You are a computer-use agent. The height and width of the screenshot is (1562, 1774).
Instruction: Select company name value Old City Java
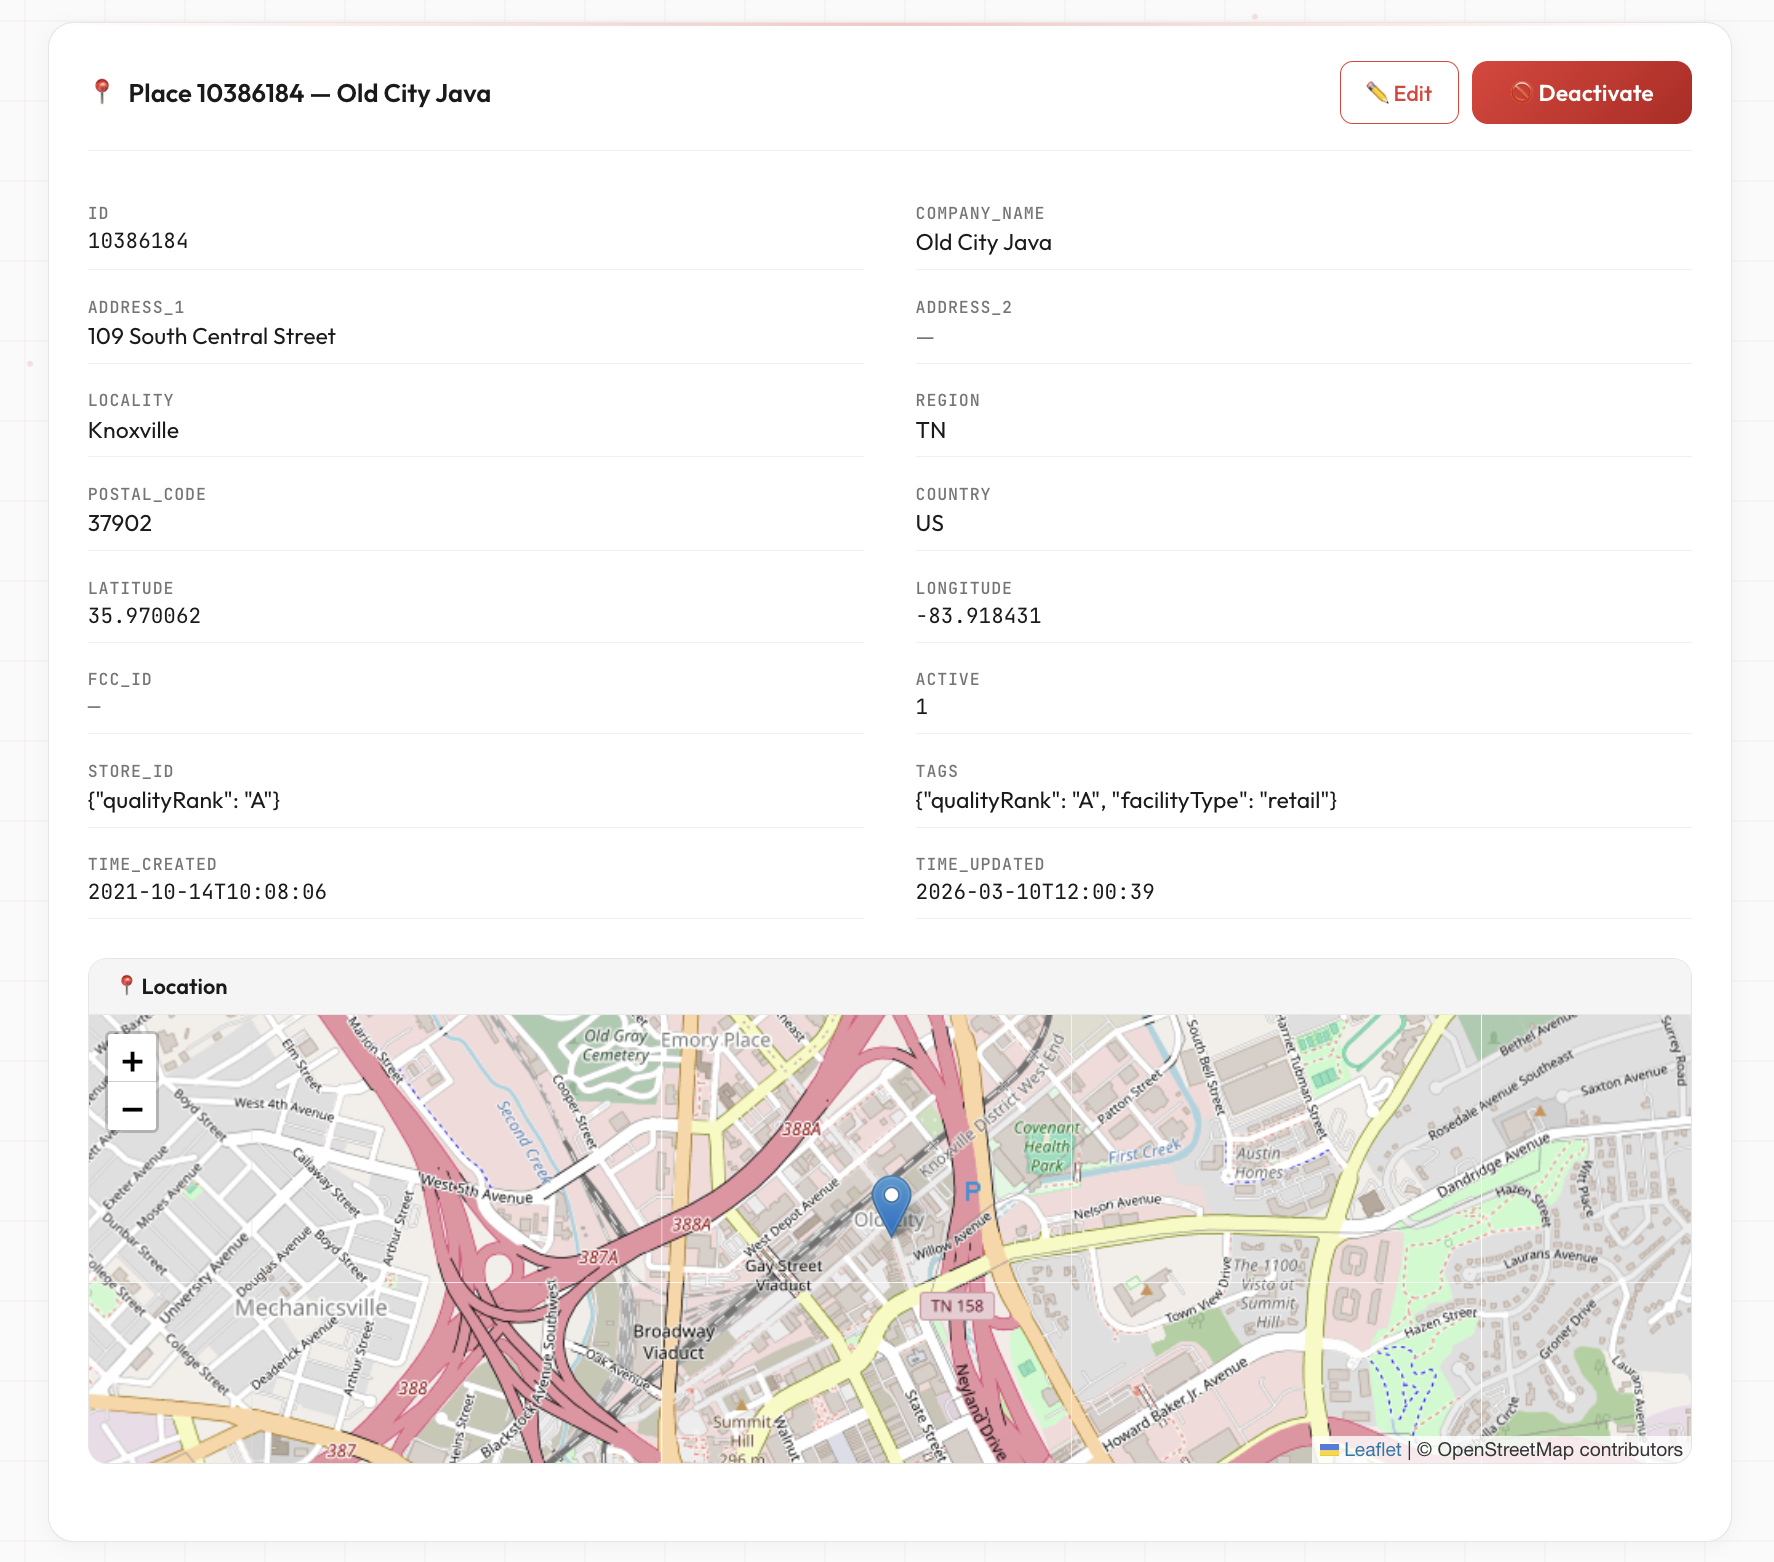click(984, 243)
